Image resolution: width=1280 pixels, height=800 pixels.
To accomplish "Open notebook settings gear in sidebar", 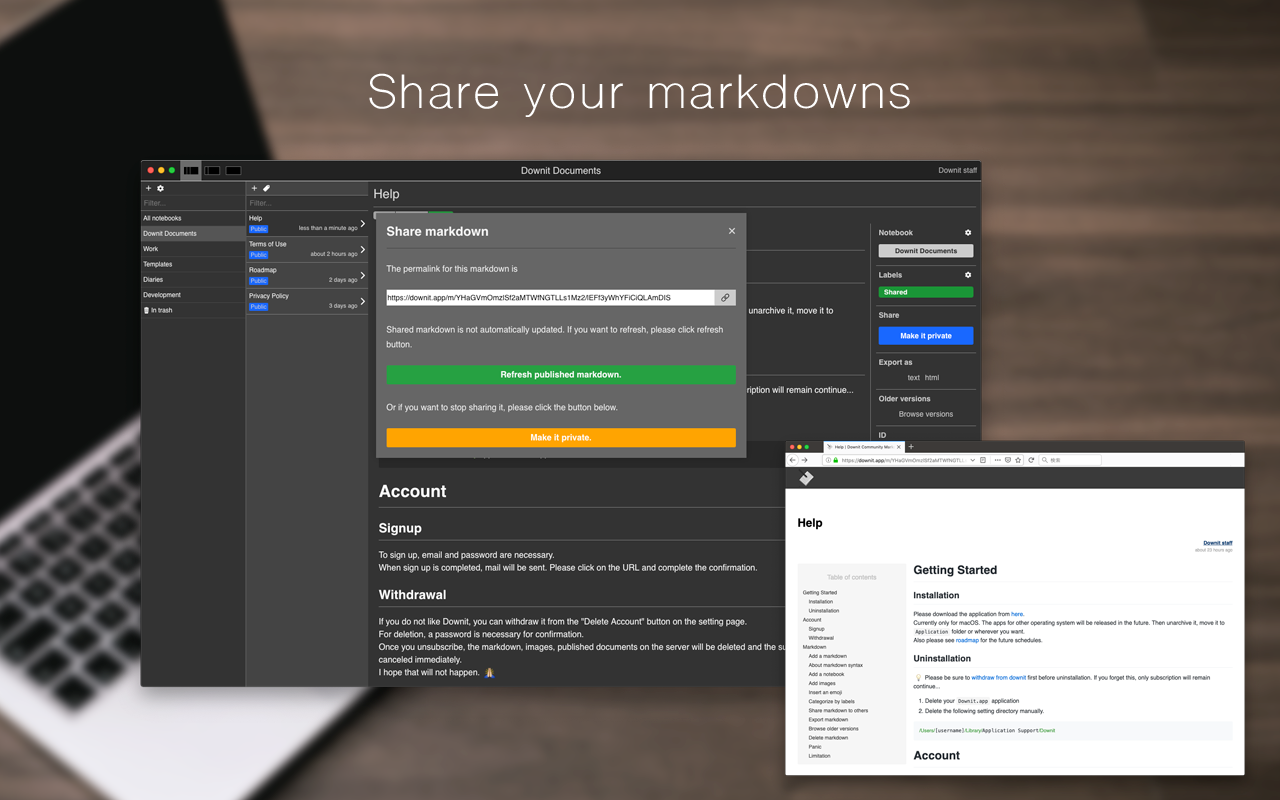I will 160,188.
